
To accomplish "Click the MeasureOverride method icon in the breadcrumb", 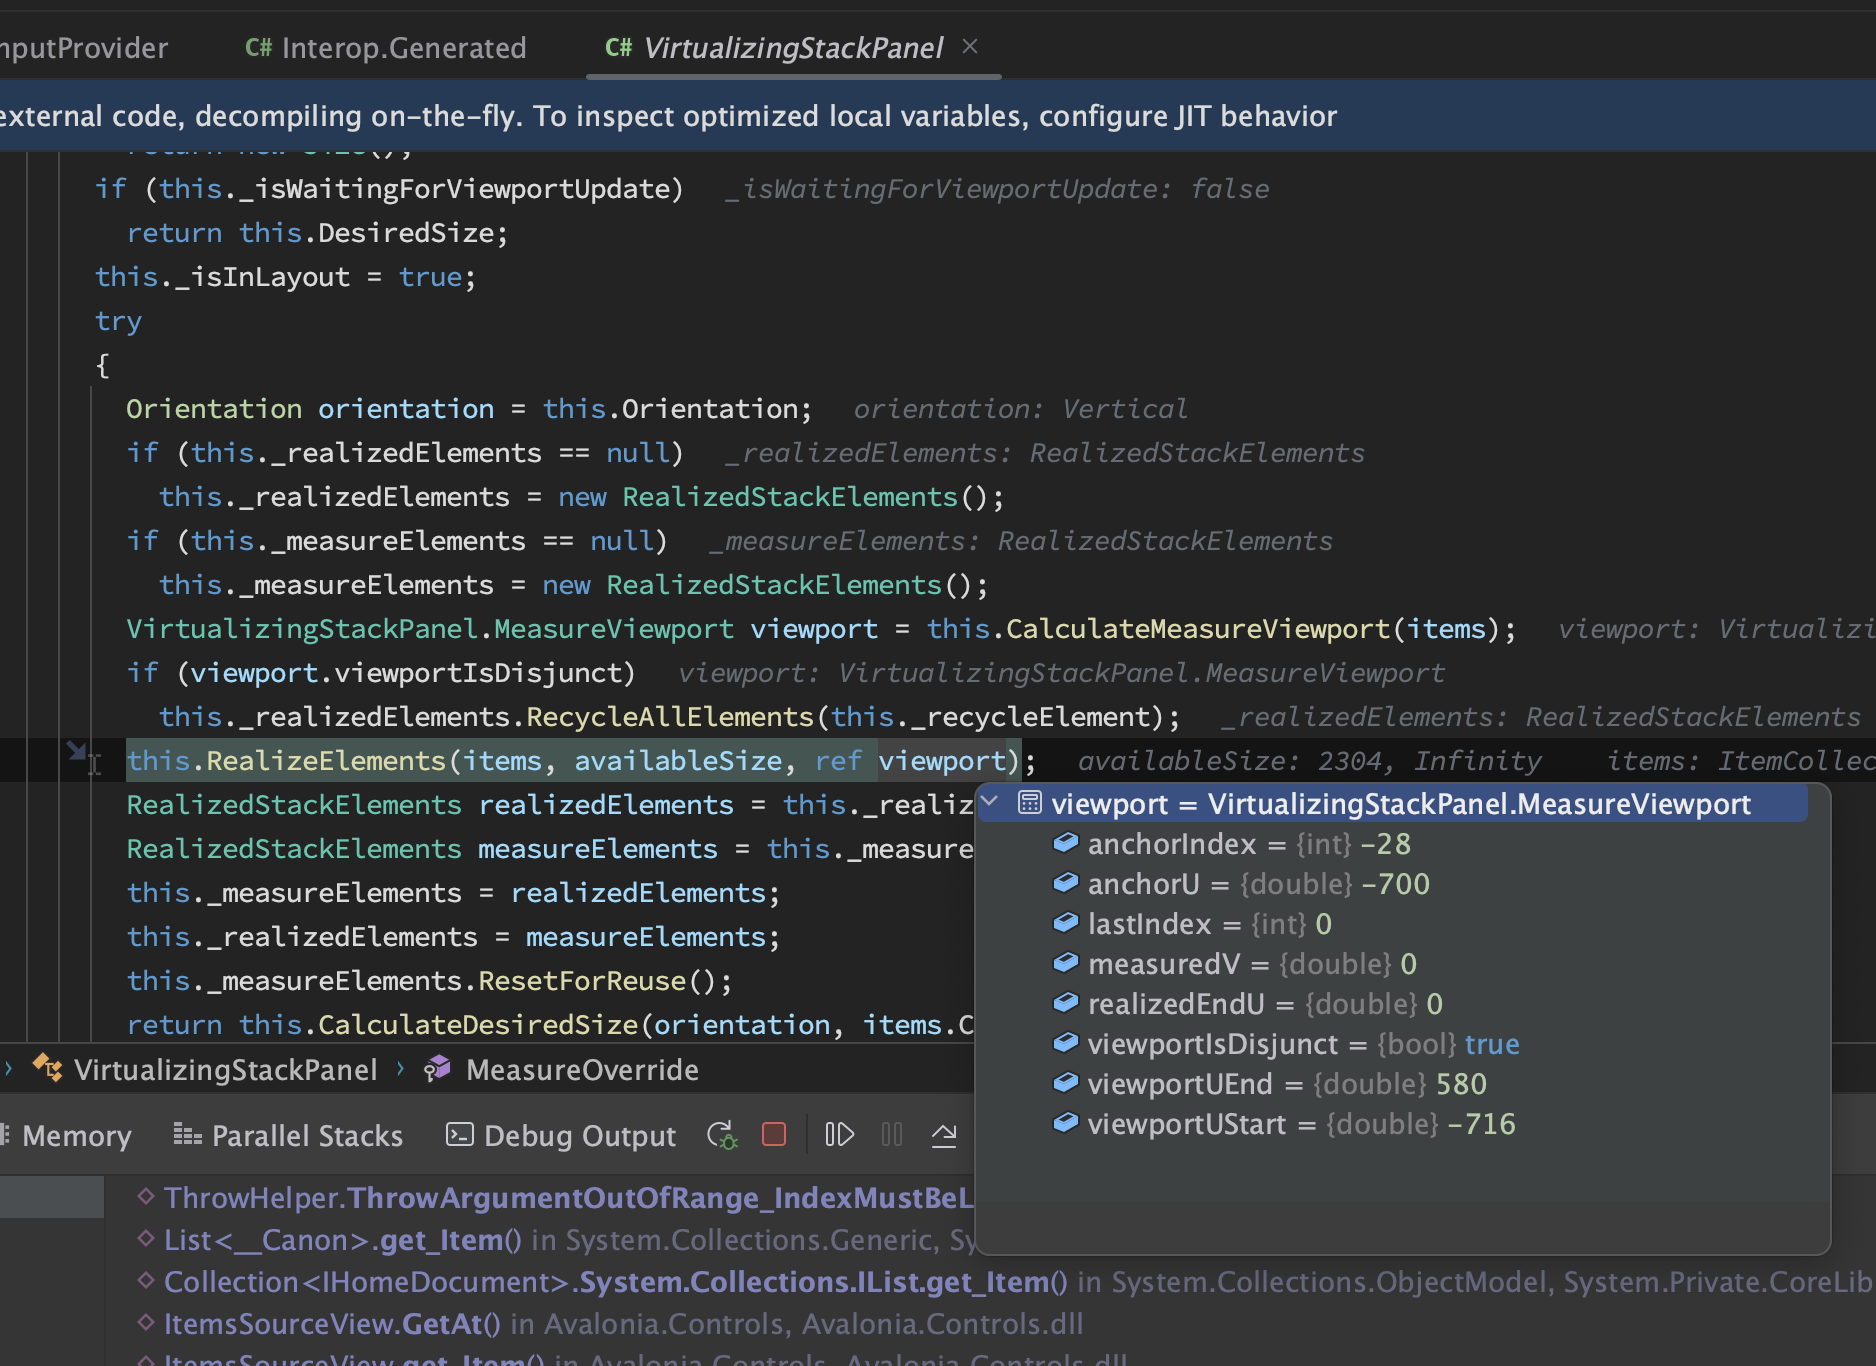I will click(x=437, y=1068).
